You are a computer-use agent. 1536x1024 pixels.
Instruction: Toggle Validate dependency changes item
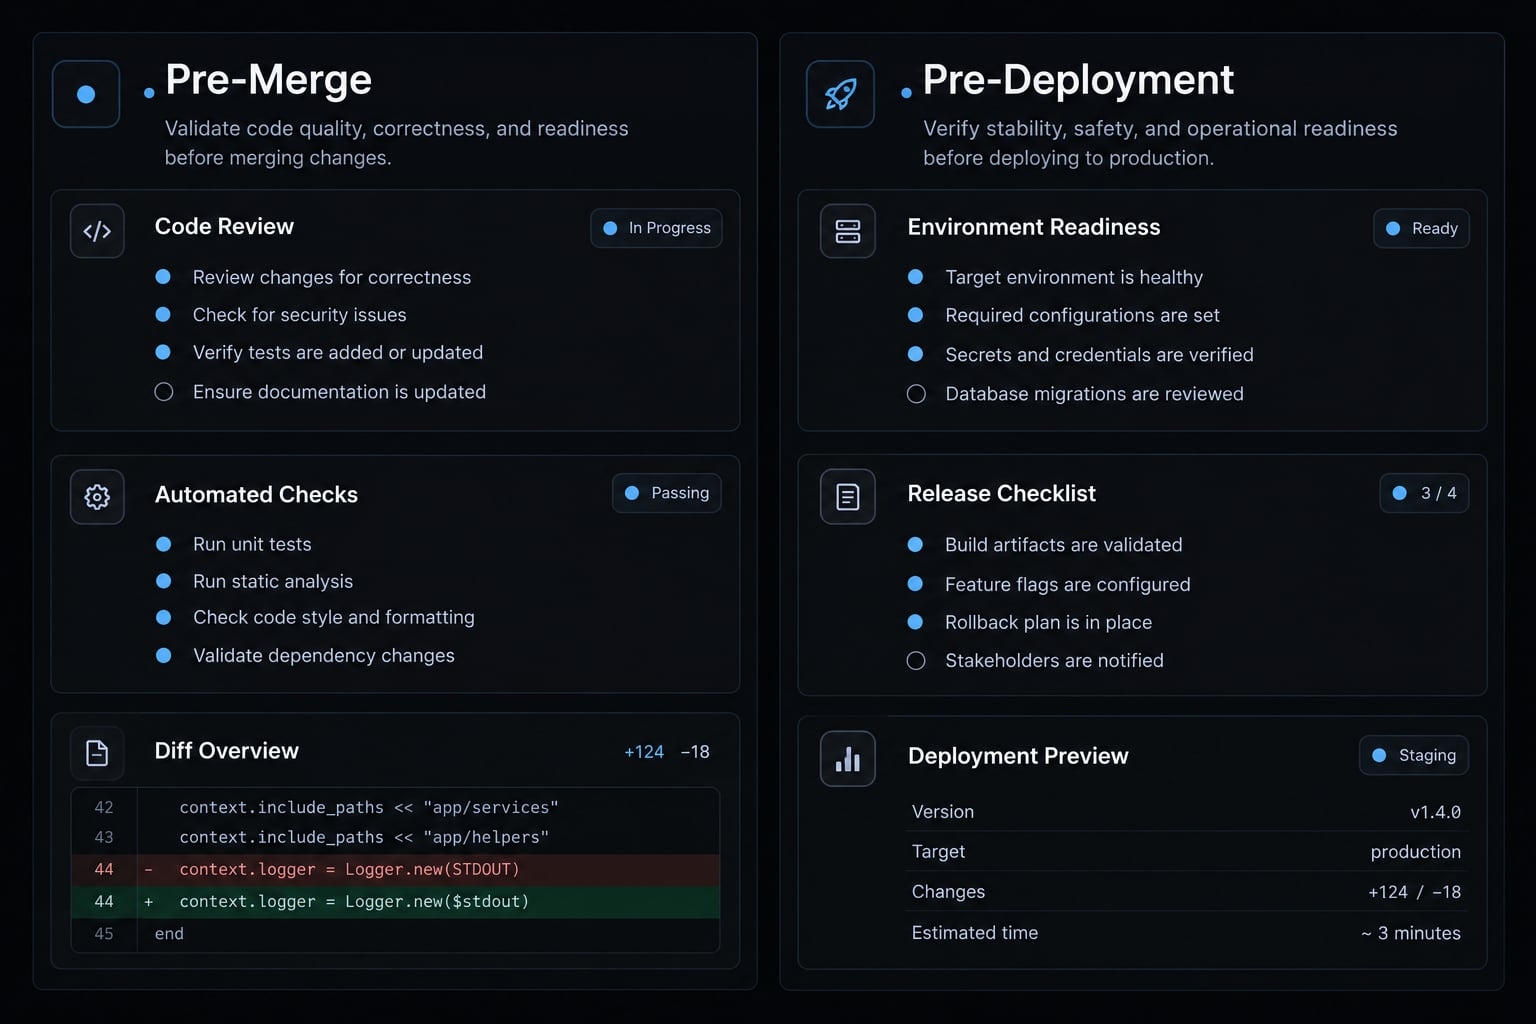click(164, 656)
